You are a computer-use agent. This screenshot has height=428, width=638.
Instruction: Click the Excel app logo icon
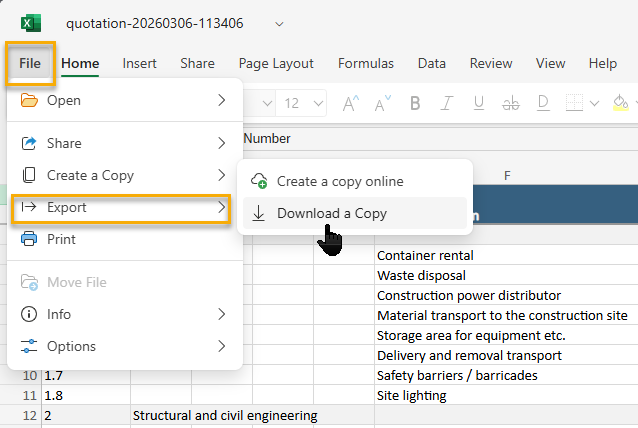31,23
